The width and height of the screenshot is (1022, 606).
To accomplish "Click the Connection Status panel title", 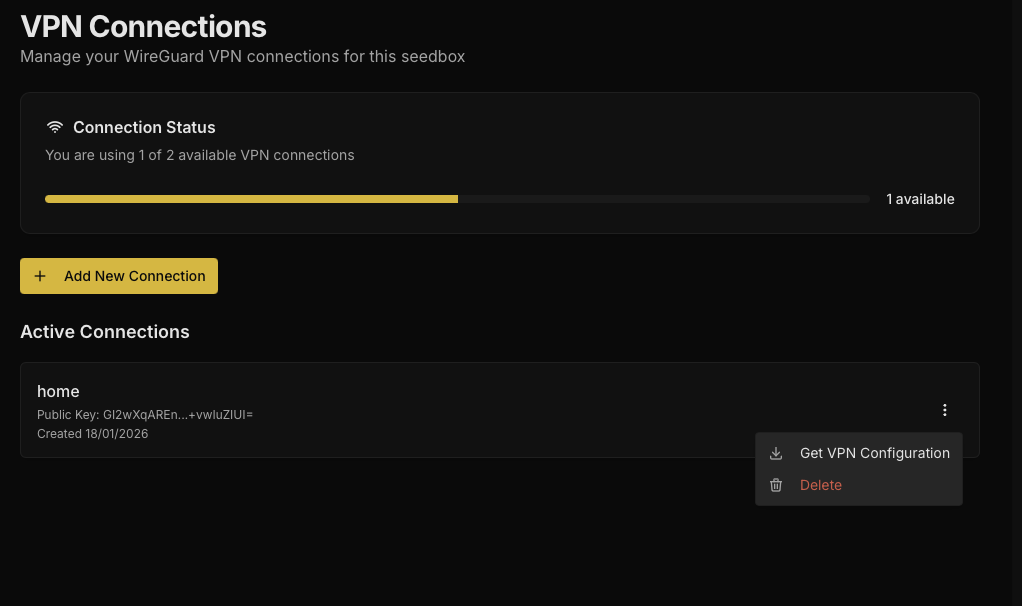I will pyautogui.click(x=144, y=127).
